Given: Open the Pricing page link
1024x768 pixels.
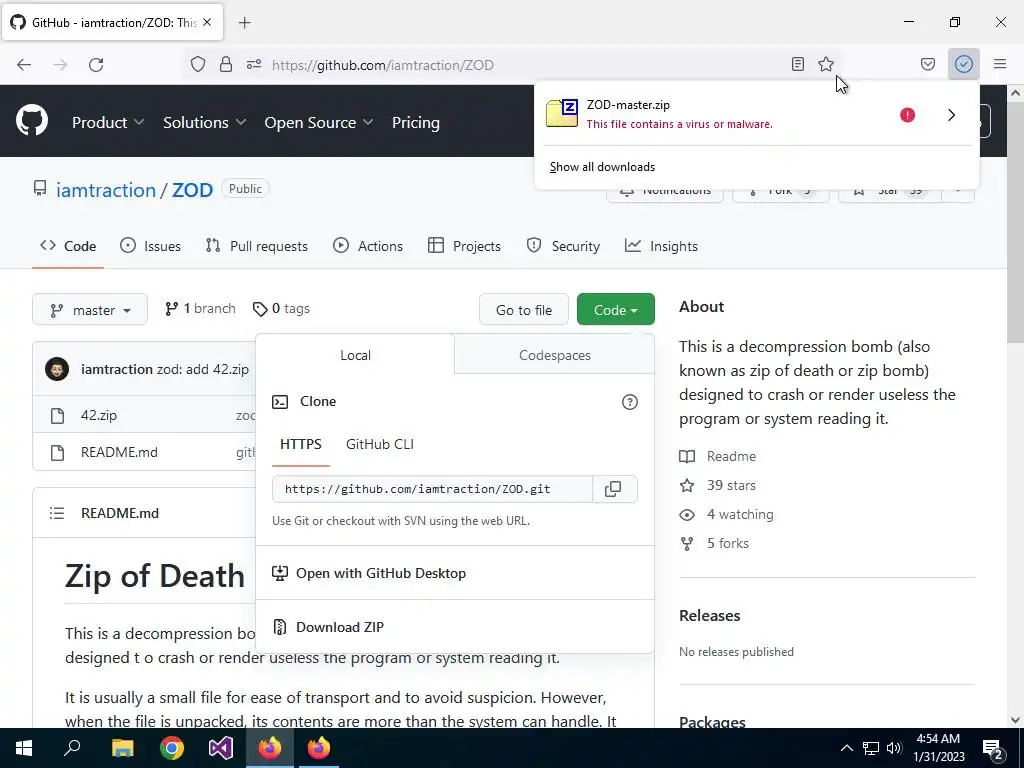Looking at the screenshot, I should [x=415, y=122].
